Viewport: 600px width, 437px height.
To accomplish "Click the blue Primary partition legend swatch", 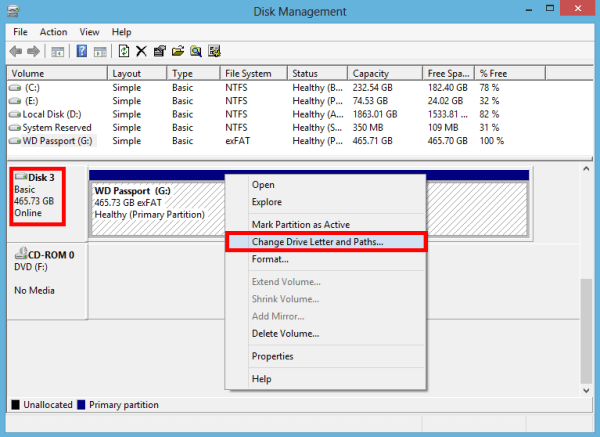I will coord(81,405).
